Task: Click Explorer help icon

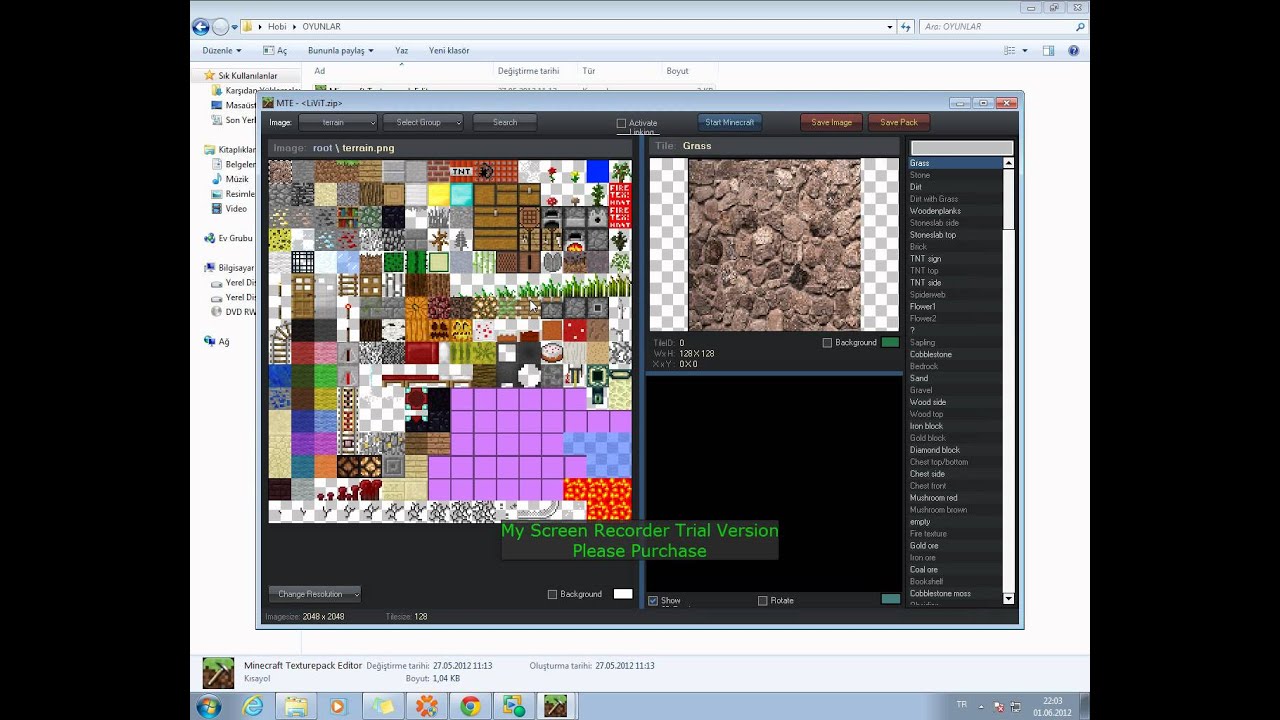Action: tap(1075, 50)
